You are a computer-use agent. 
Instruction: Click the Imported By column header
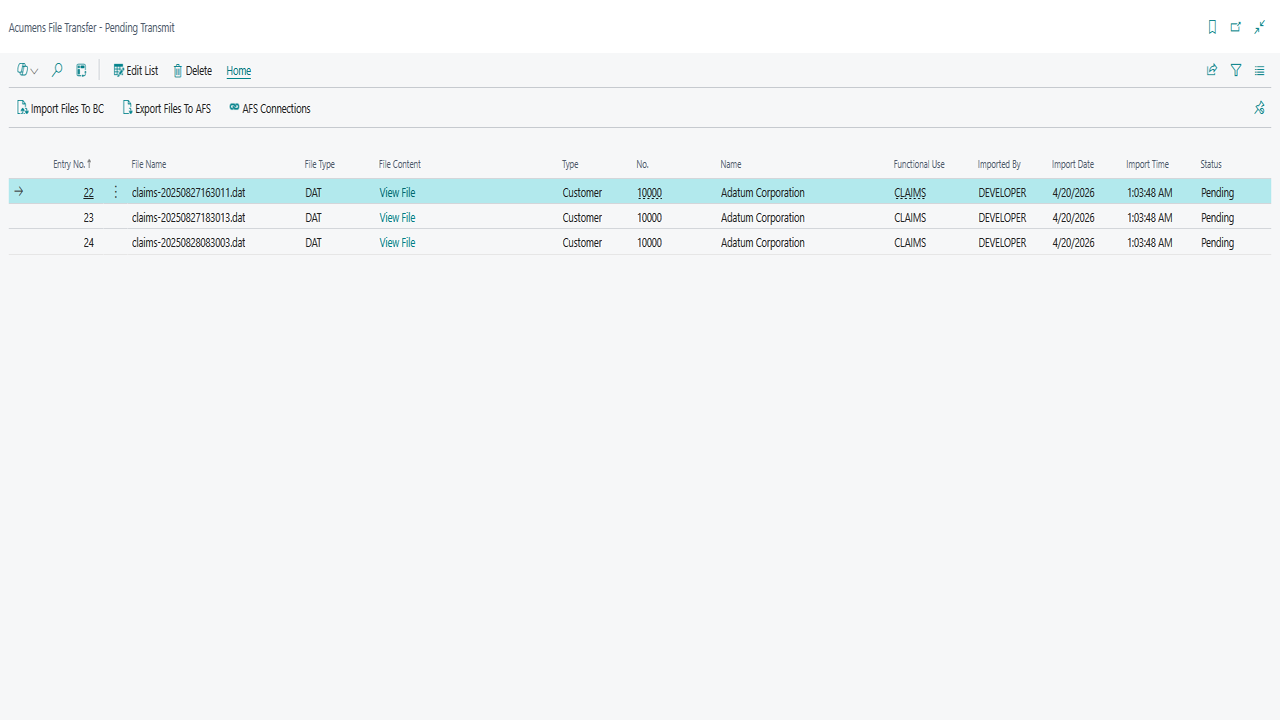point(999,164)
